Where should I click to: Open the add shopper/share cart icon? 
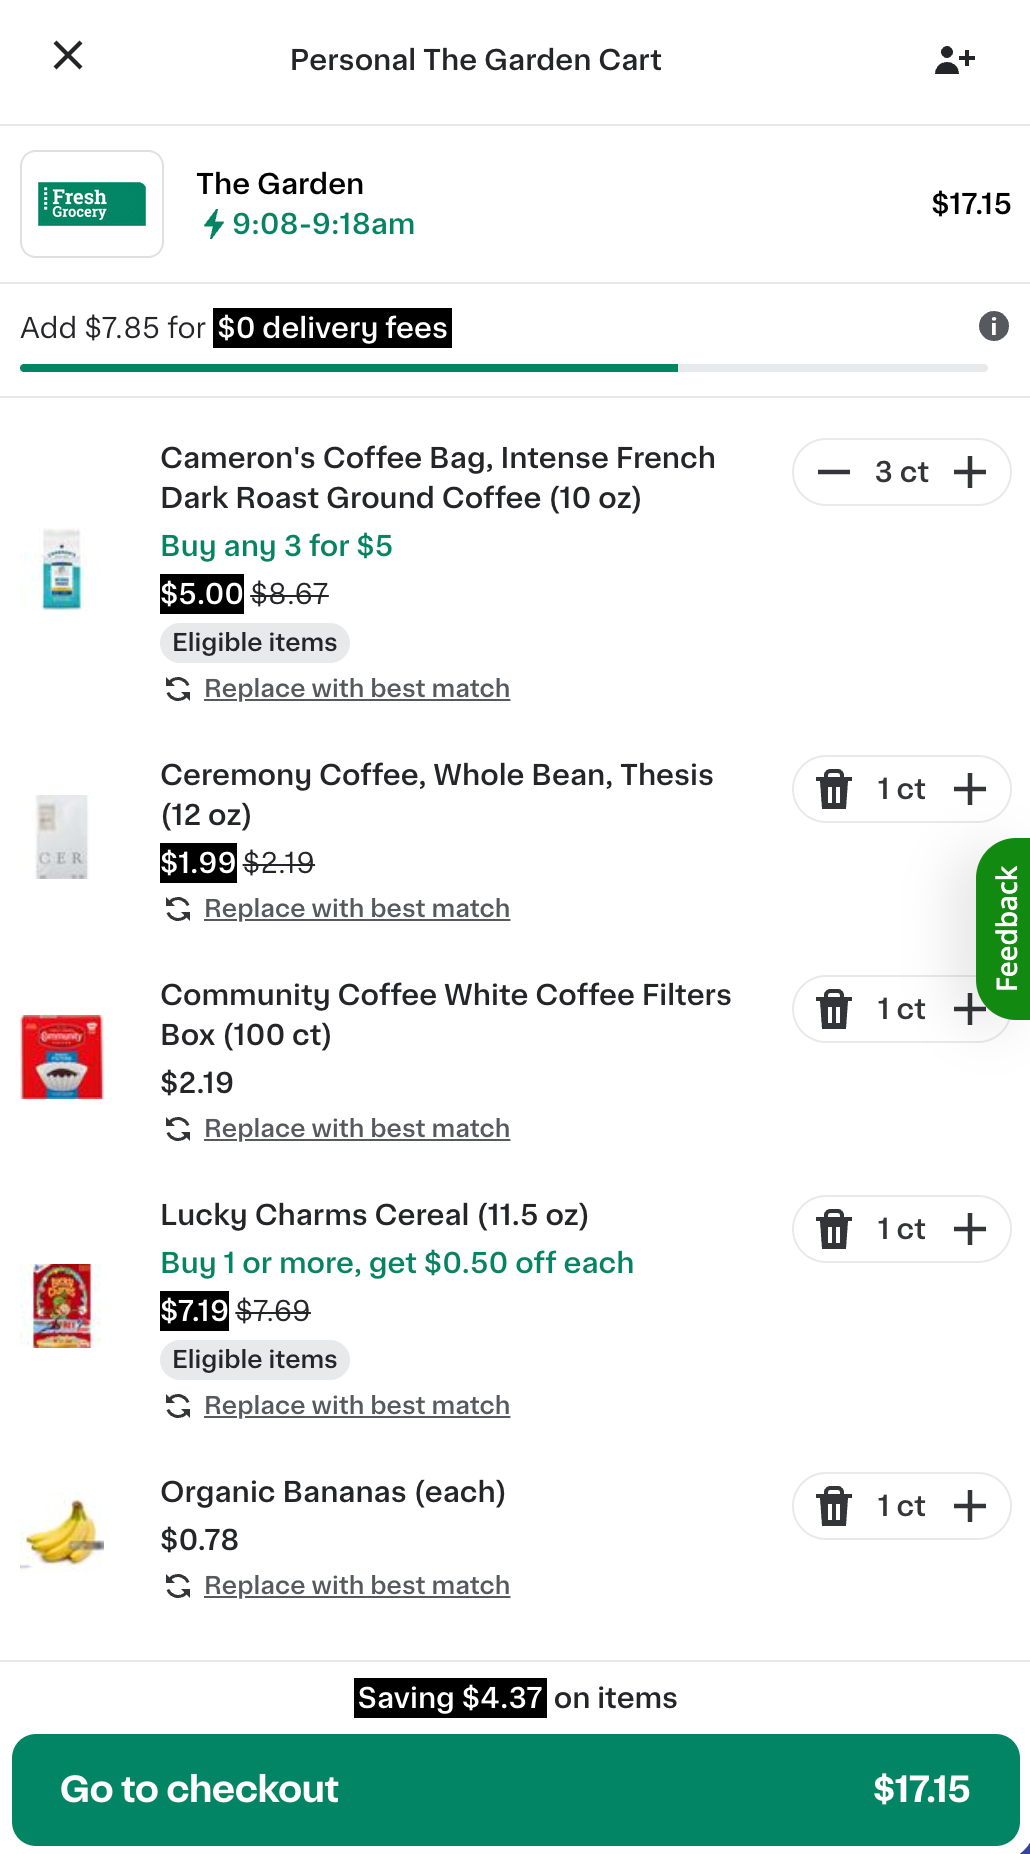[x=954, y=58]
